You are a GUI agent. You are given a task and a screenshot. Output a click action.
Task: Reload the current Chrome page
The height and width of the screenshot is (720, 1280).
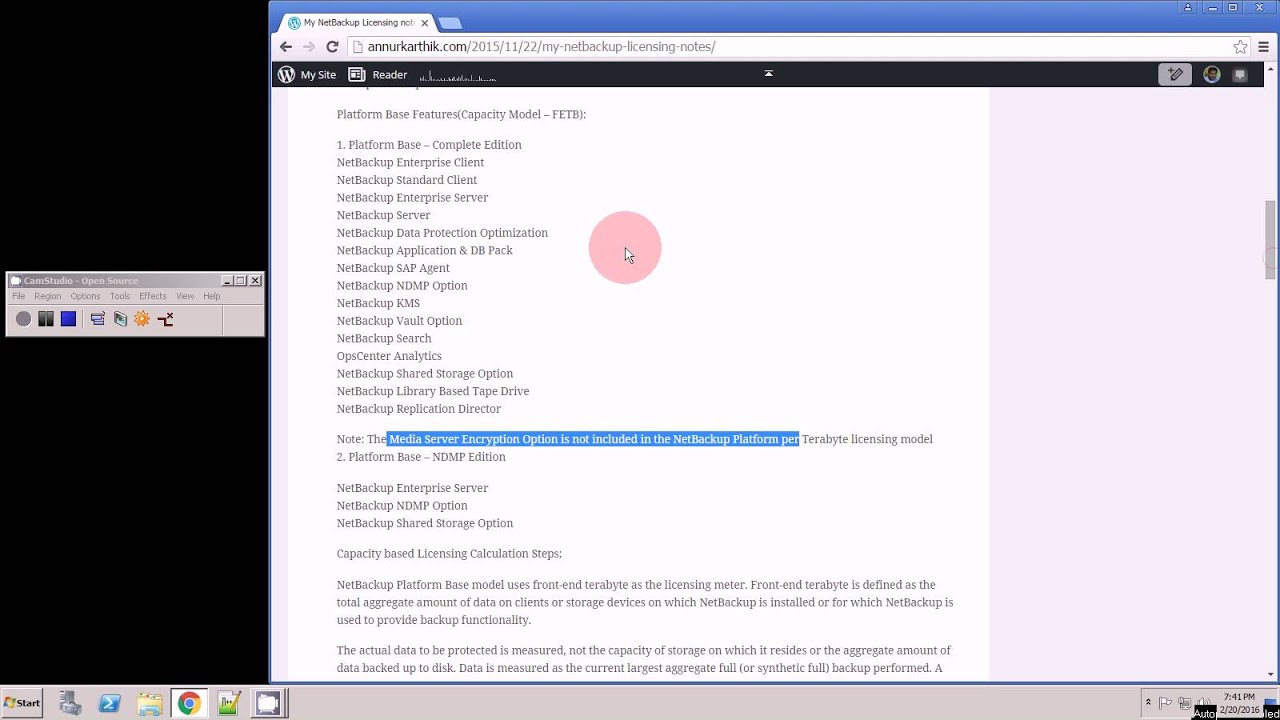[332, 47]
